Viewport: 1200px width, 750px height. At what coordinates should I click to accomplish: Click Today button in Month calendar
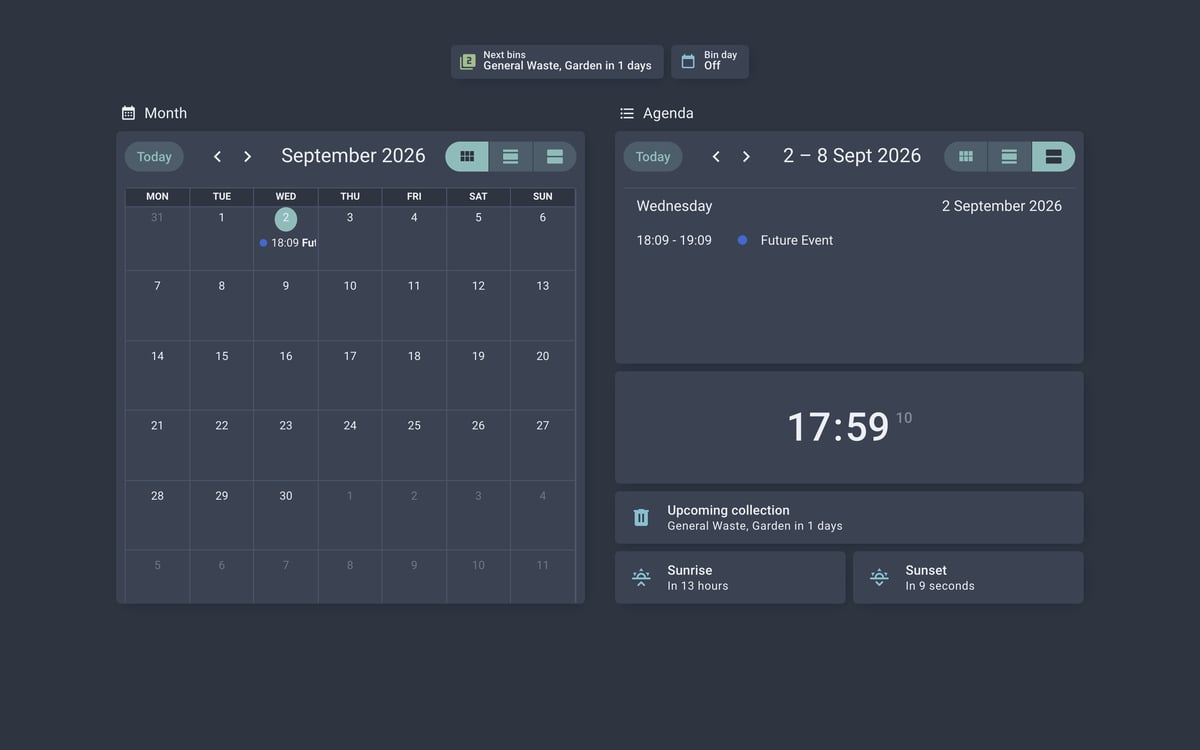coord(154,156)
